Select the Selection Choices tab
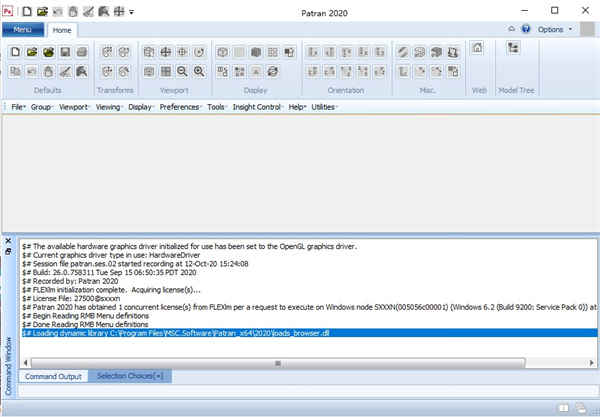Screen dimensions: 600x417 click(x=130, y=376)
